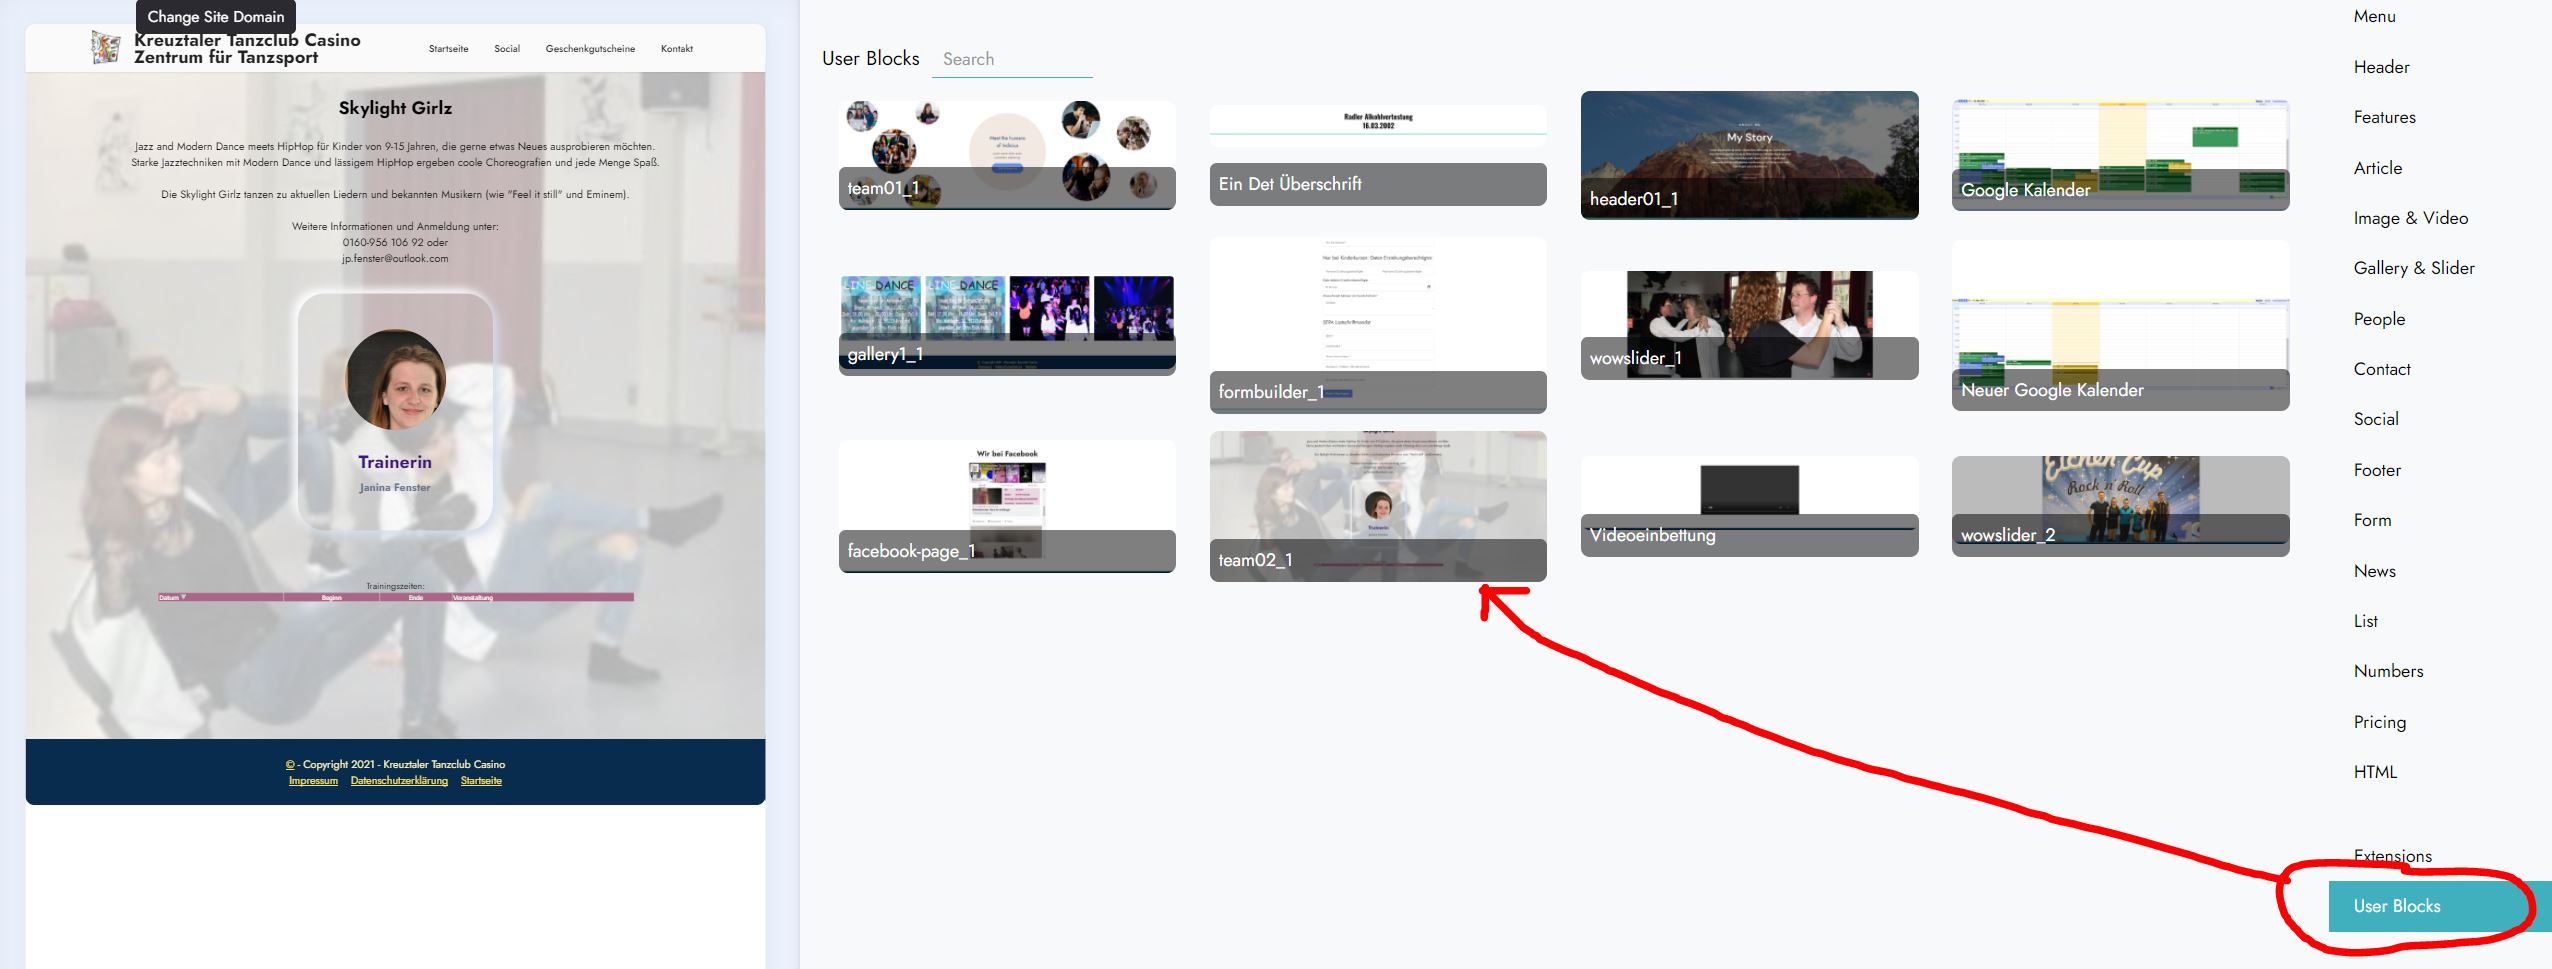Choose the header01_1 block thumbnail
Viewport: 2552px width, 969px height.
click(1750, 155)
